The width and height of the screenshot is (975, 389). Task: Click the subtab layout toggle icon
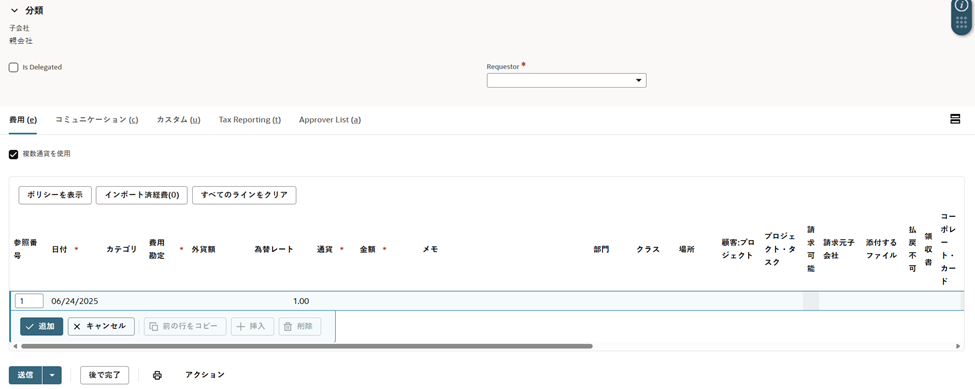click(955, 119)
